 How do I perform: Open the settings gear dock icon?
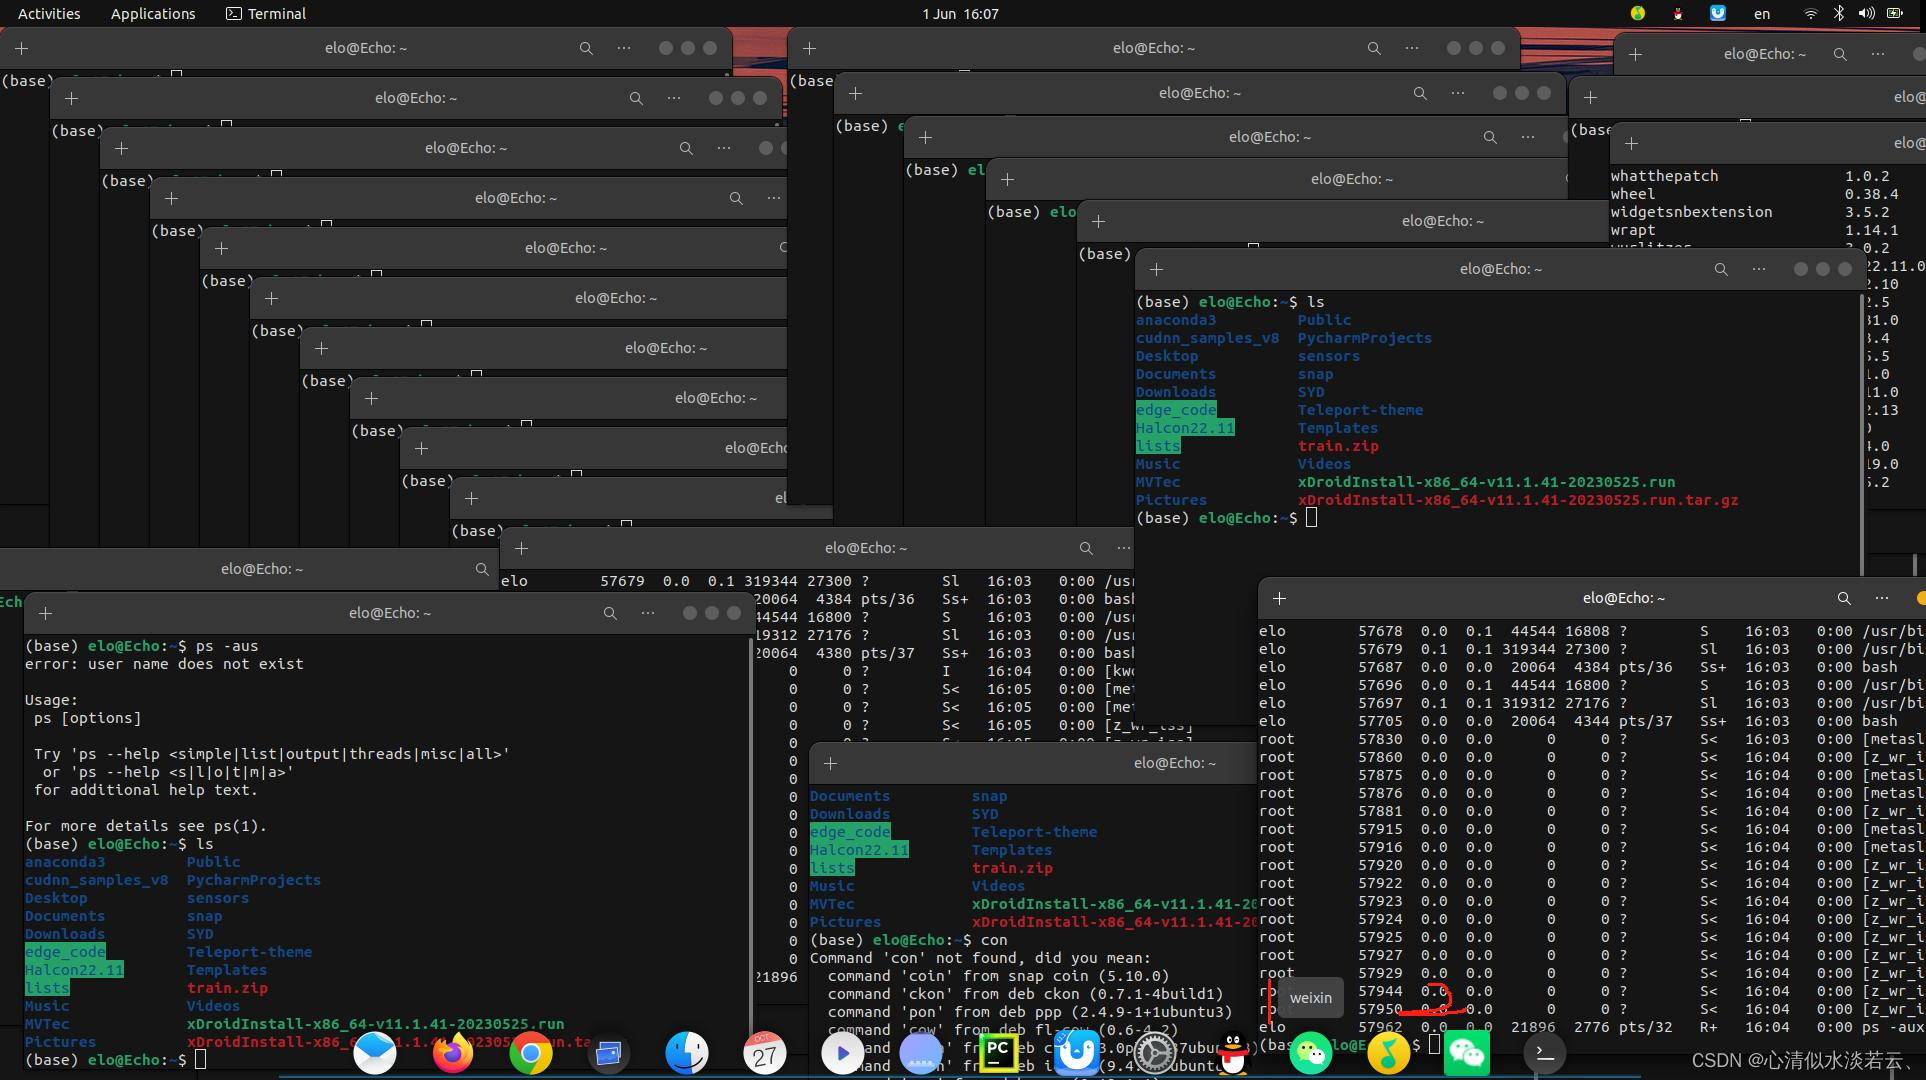click(1155, 1053)
